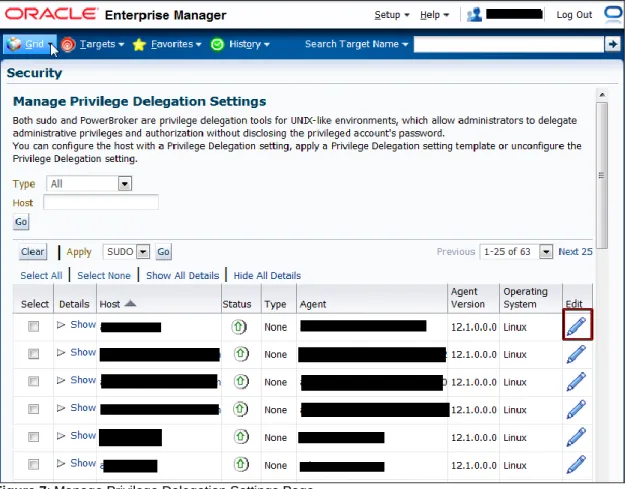
Task: Click the scrollbar up arrow
Action: pyautogui.click(x=602, y=95)
